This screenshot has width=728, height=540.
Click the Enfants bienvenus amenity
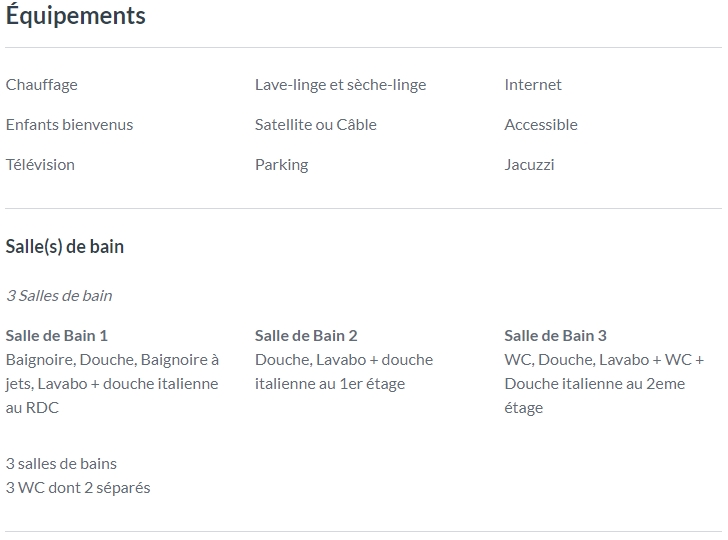coord(69,124)
